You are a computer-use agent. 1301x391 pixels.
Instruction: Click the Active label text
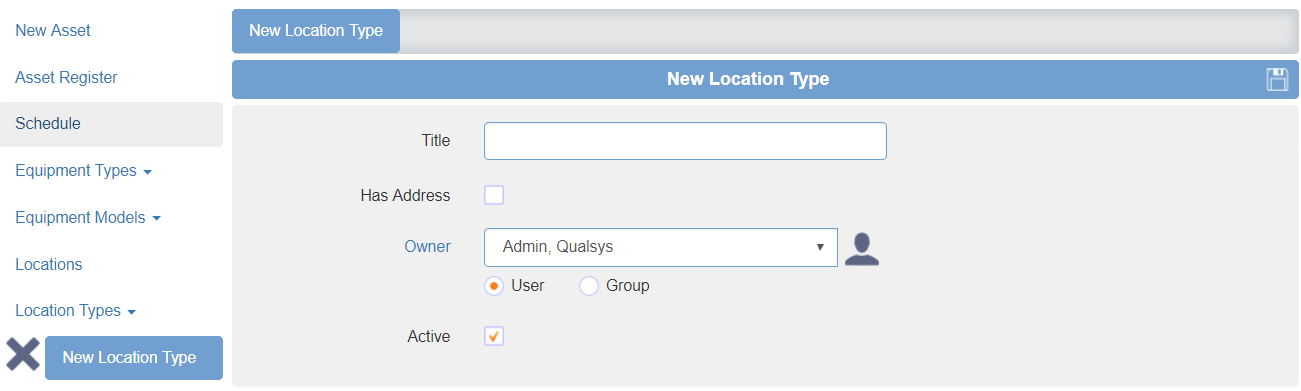[x=429, y=337]
